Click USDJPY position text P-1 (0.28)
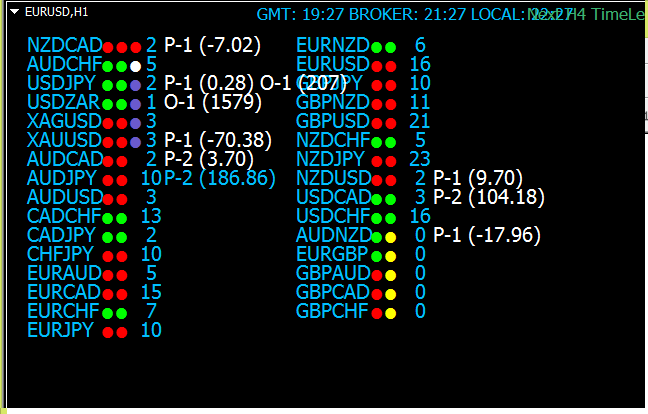648x414 pixels. (x=209, y=83)
